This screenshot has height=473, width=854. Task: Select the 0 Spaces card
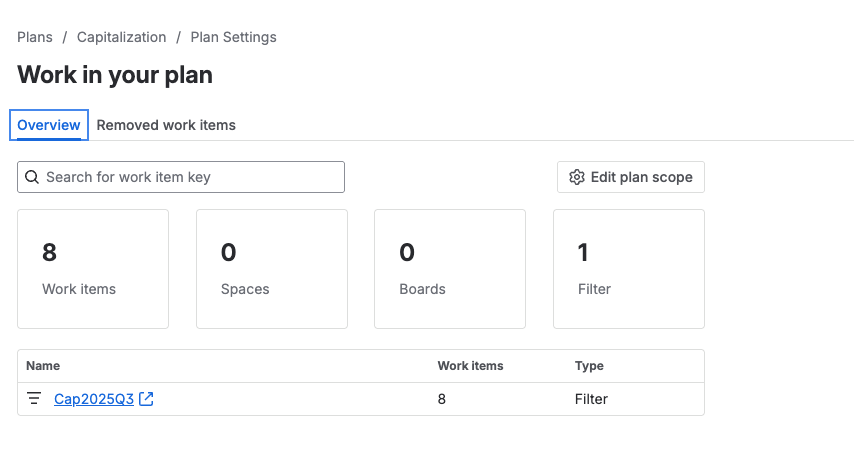pyautogui.click(x=272, y=268)
